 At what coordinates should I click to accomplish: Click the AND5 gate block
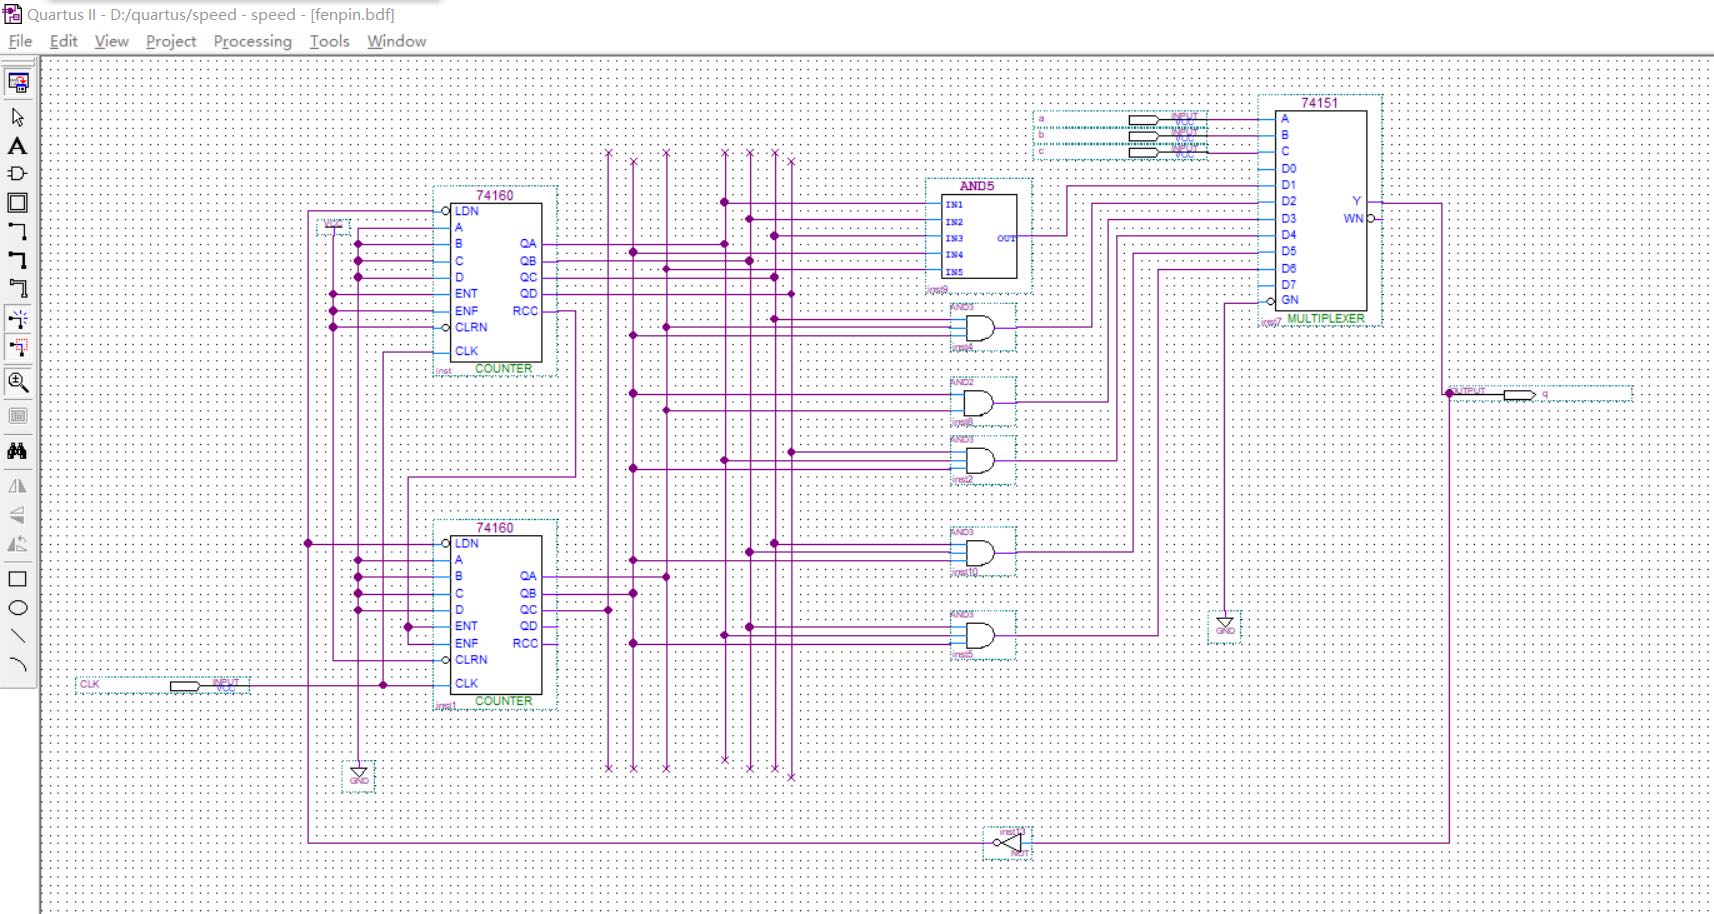(x=979, y=237)
